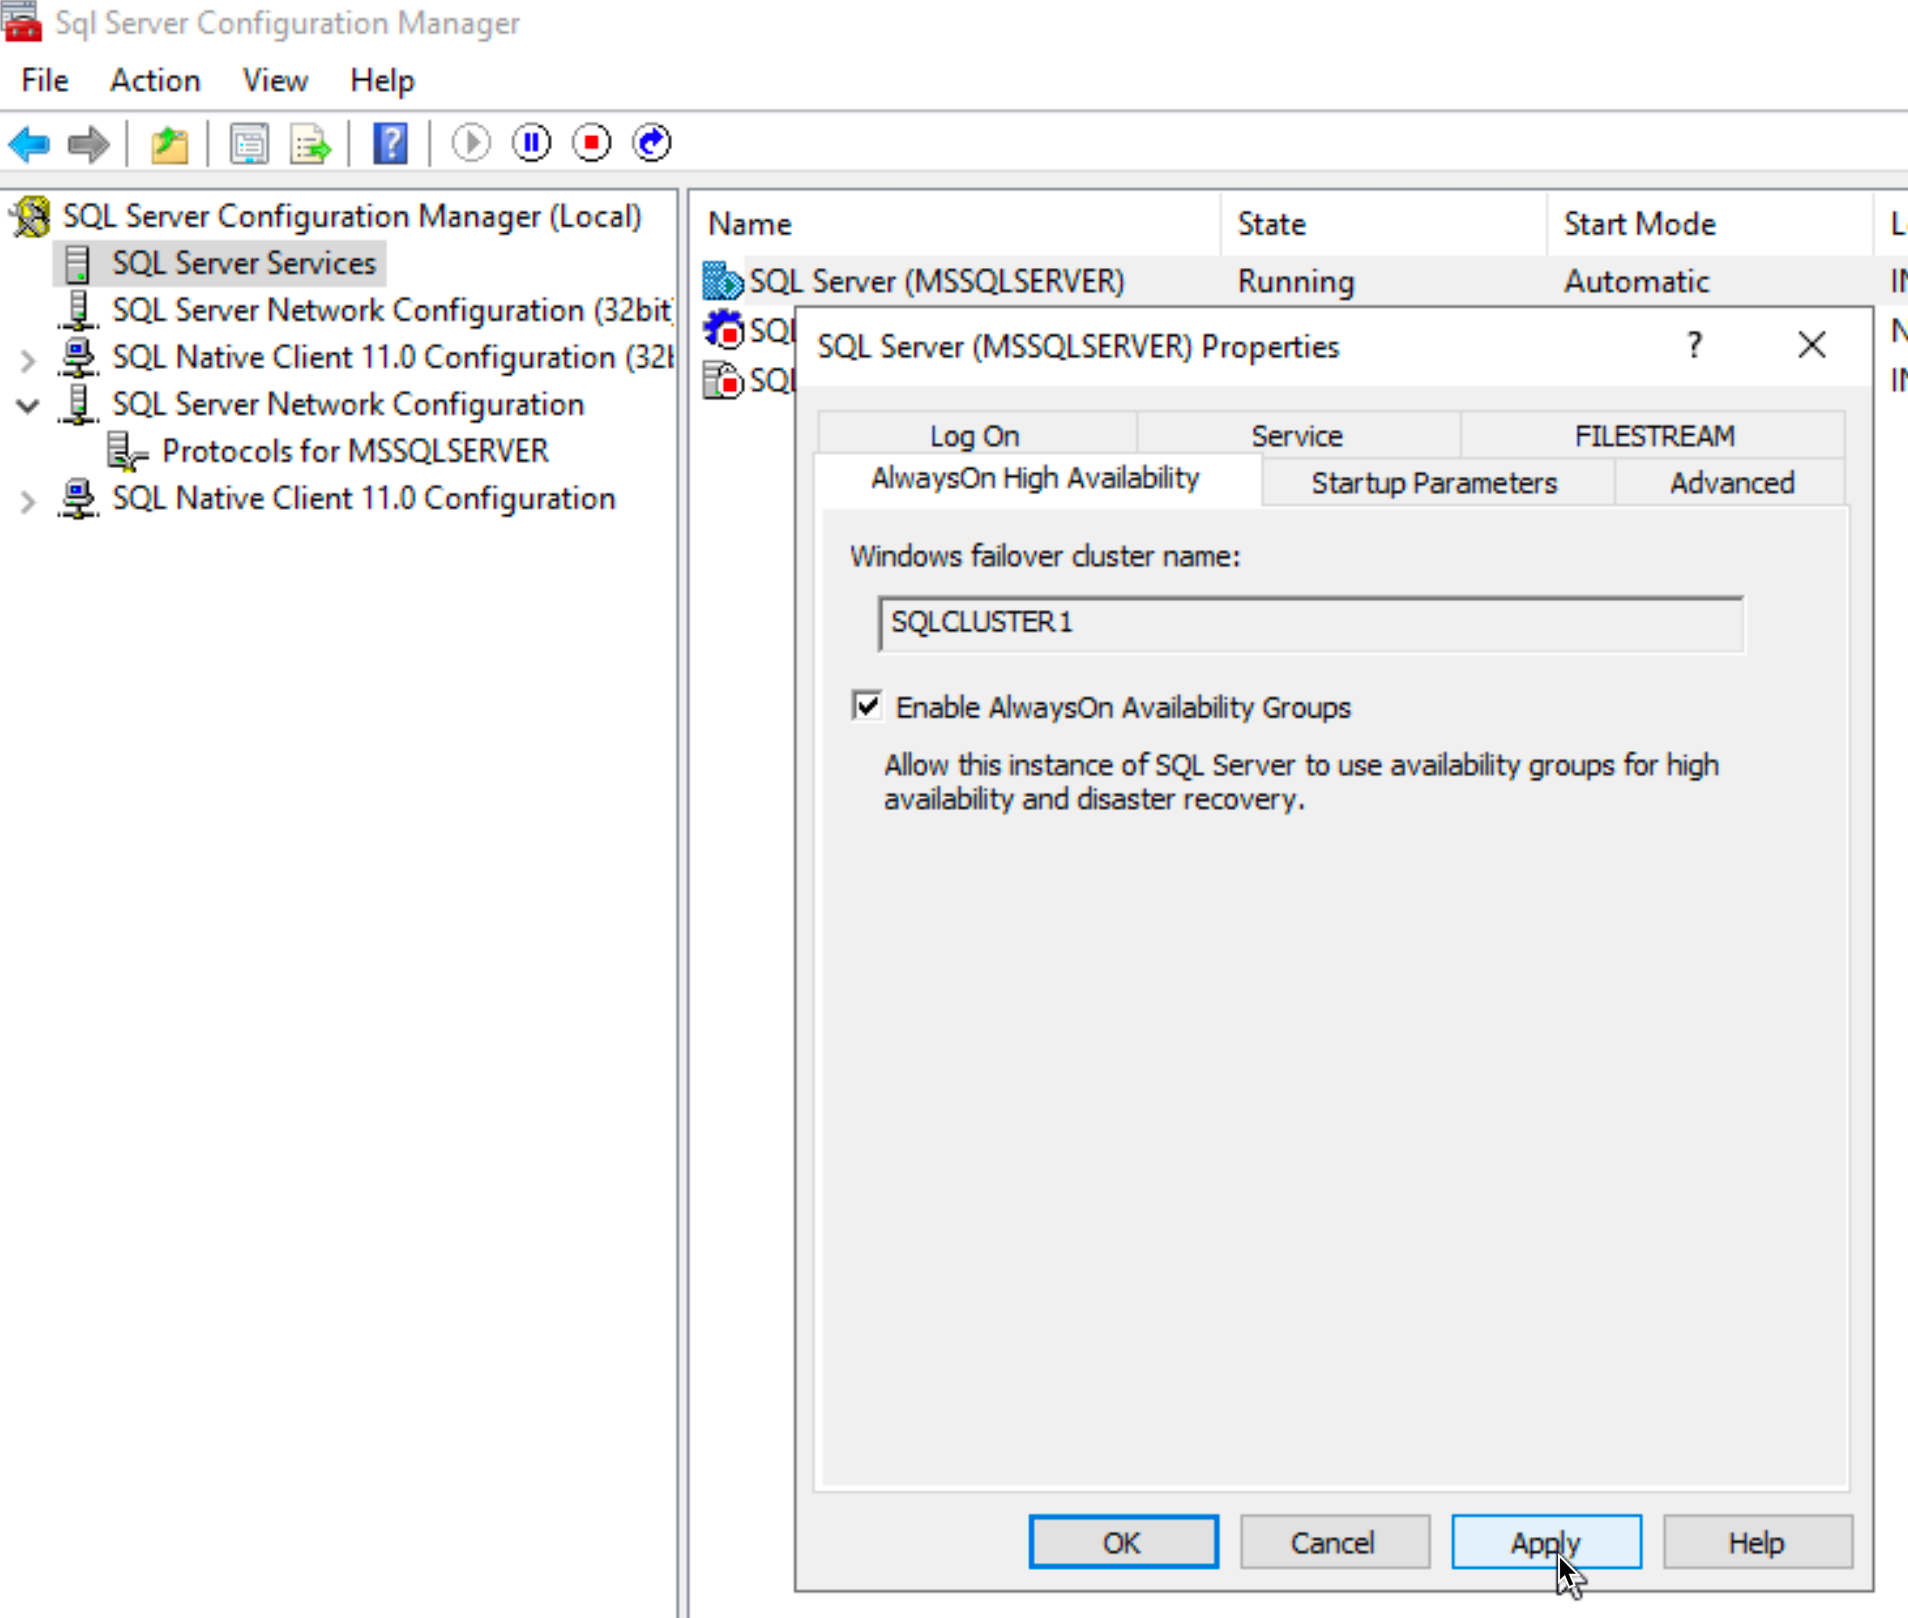The height and width of the screenshot is (1618, 1908).
Task: Click the Stop Service toolbar icon
Action: tap(591, 143)
